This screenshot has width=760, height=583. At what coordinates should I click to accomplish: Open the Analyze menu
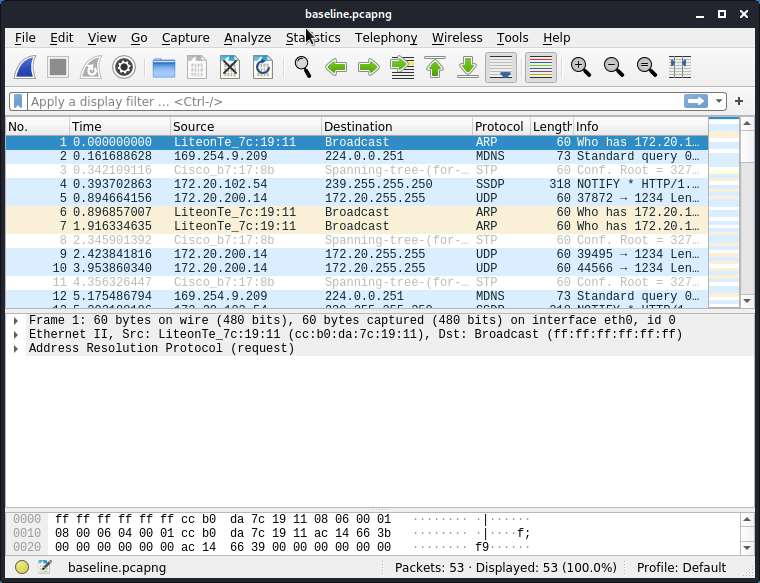(248, 38)
